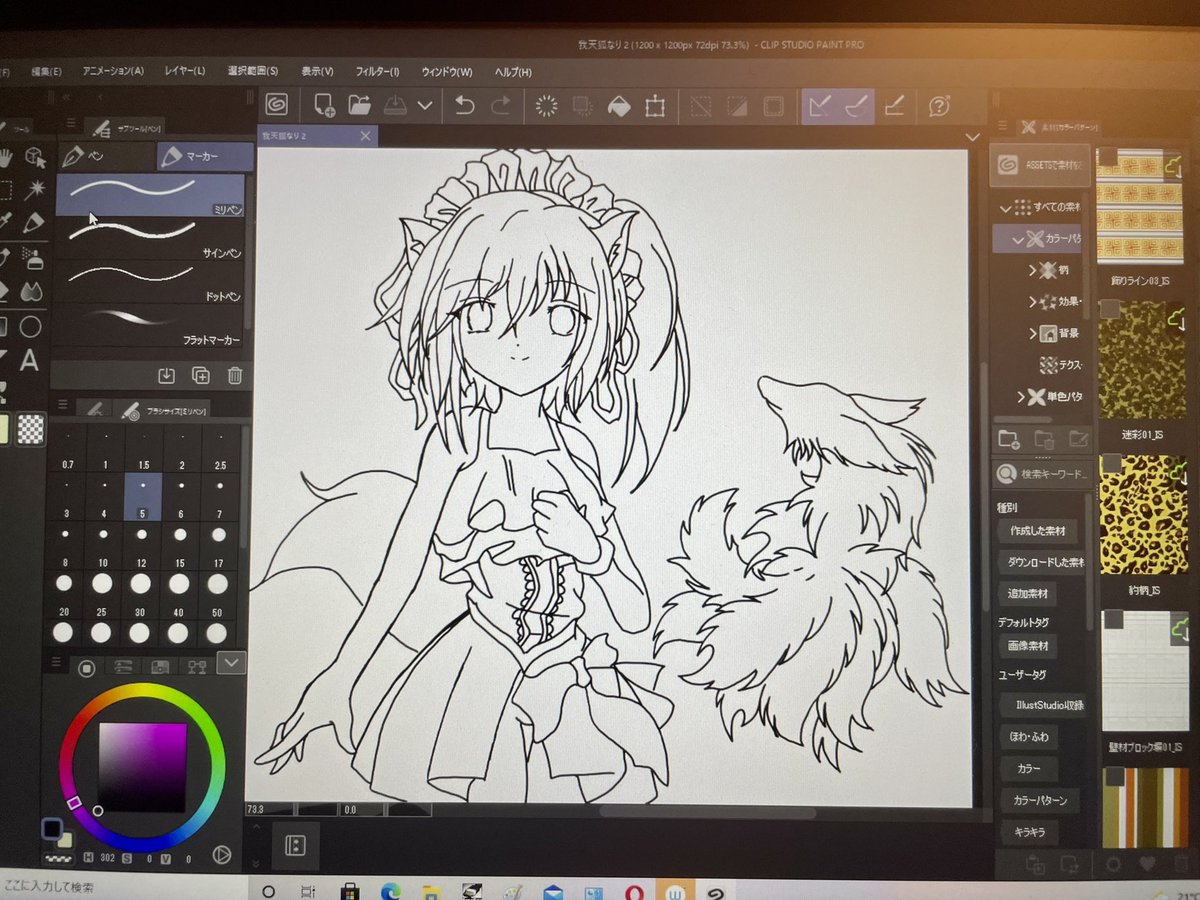Select the transparent checkered color swatch

click(31, 428)
